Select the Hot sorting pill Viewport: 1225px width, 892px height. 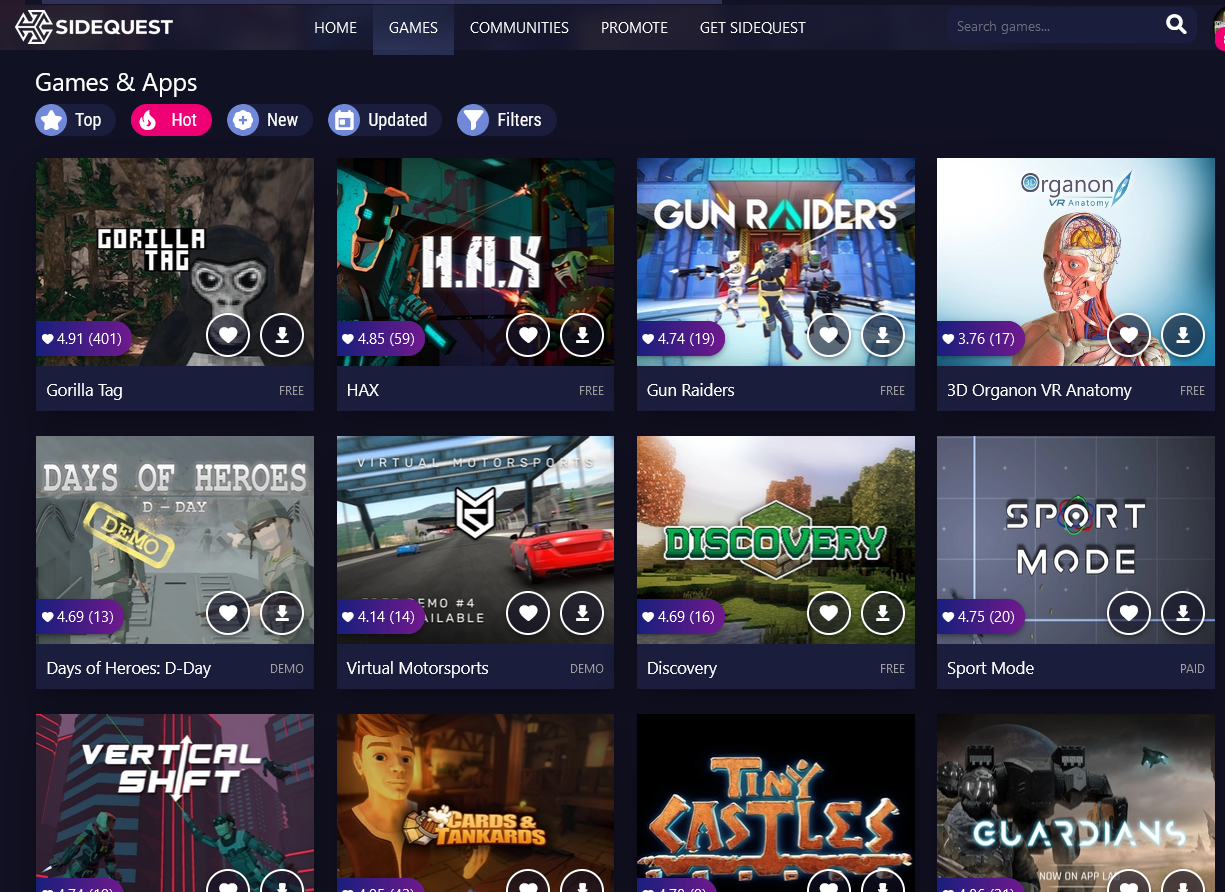tap(171, 120)
